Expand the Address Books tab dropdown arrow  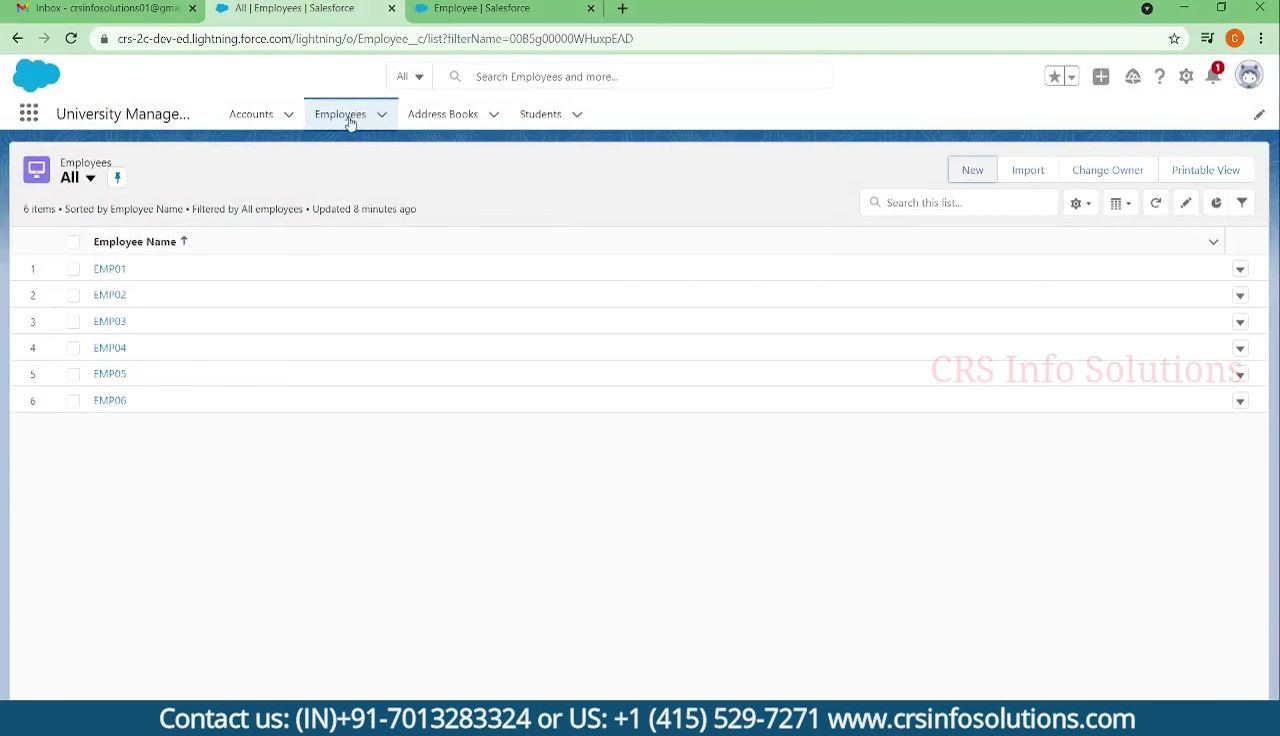(x=494, y=115)
